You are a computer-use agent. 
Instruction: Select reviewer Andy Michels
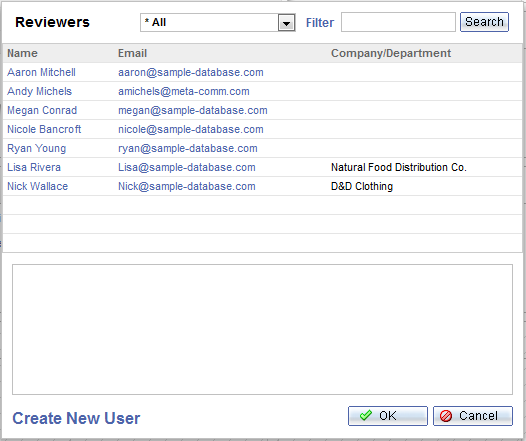[40, 91]
